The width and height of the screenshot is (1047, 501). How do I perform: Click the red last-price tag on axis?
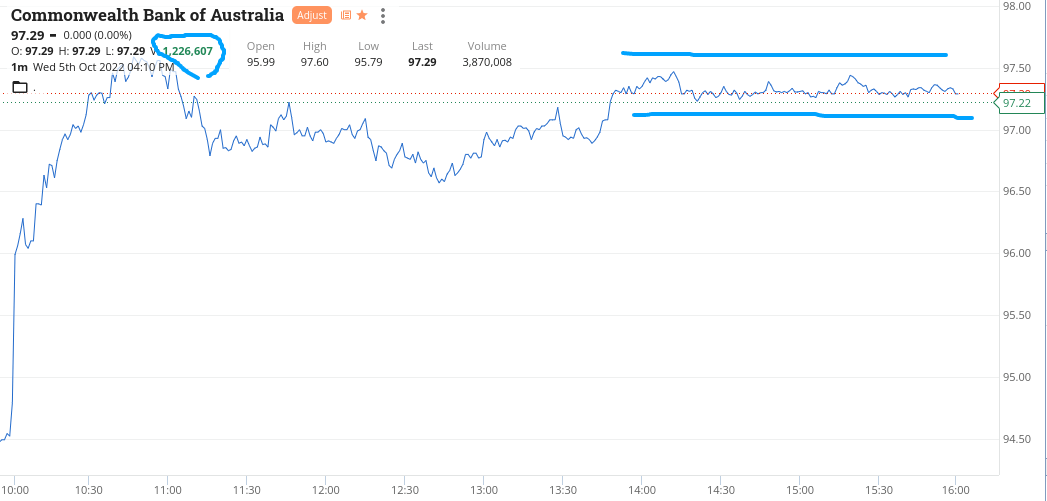pos(1018,92)
